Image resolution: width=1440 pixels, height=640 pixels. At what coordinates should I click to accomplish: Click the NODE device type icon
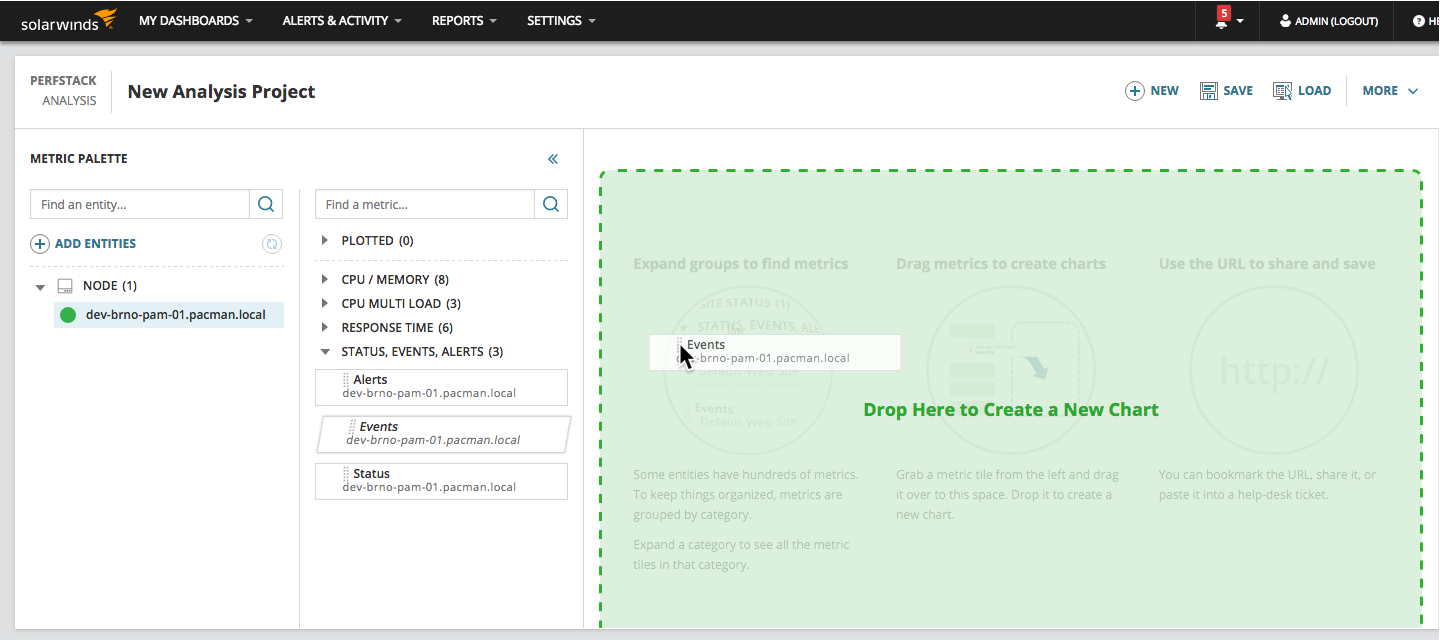coord(66,286)
